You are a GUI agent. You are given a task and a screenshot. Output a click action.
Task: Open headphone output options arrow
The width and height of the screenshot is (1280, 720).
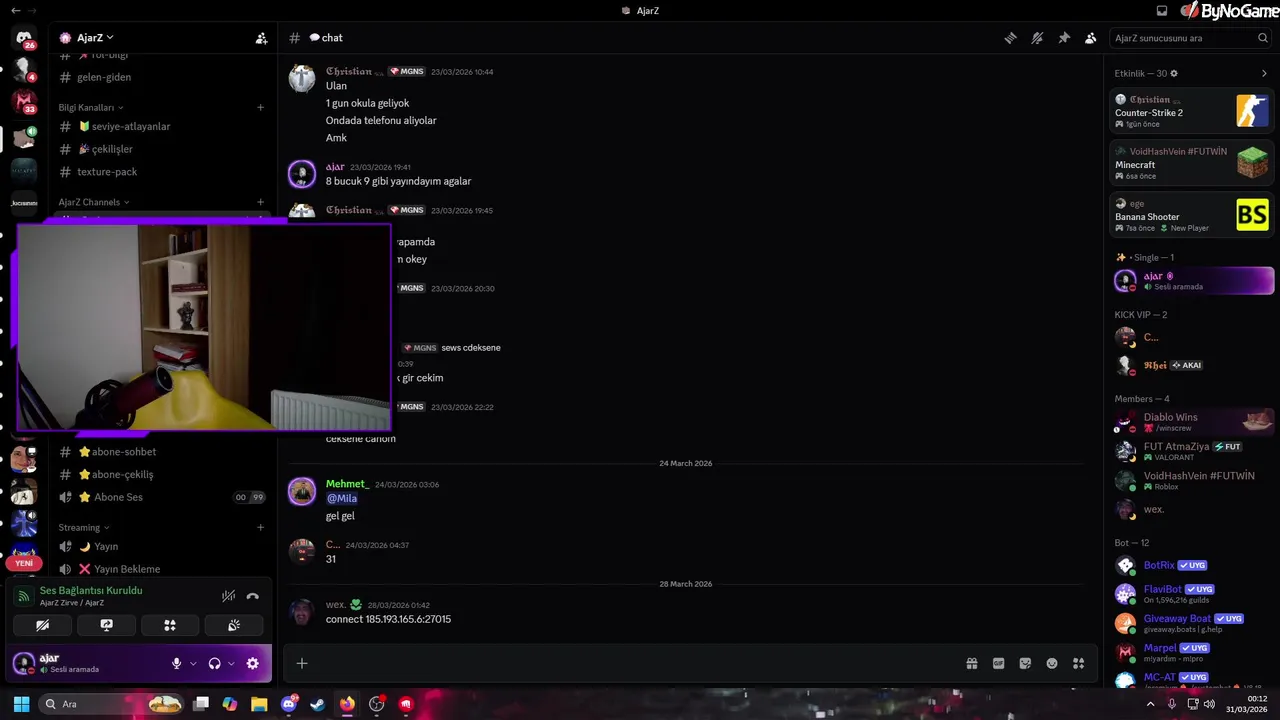(231, 663)
